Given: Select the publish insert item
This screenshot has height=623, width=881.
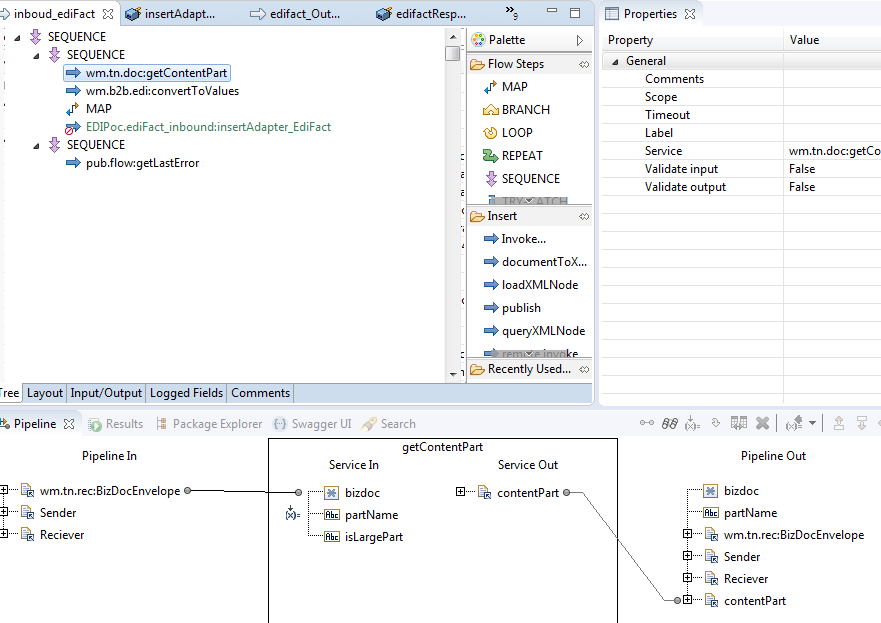Looking at the screenshot, I should click(x=512, y=308).
